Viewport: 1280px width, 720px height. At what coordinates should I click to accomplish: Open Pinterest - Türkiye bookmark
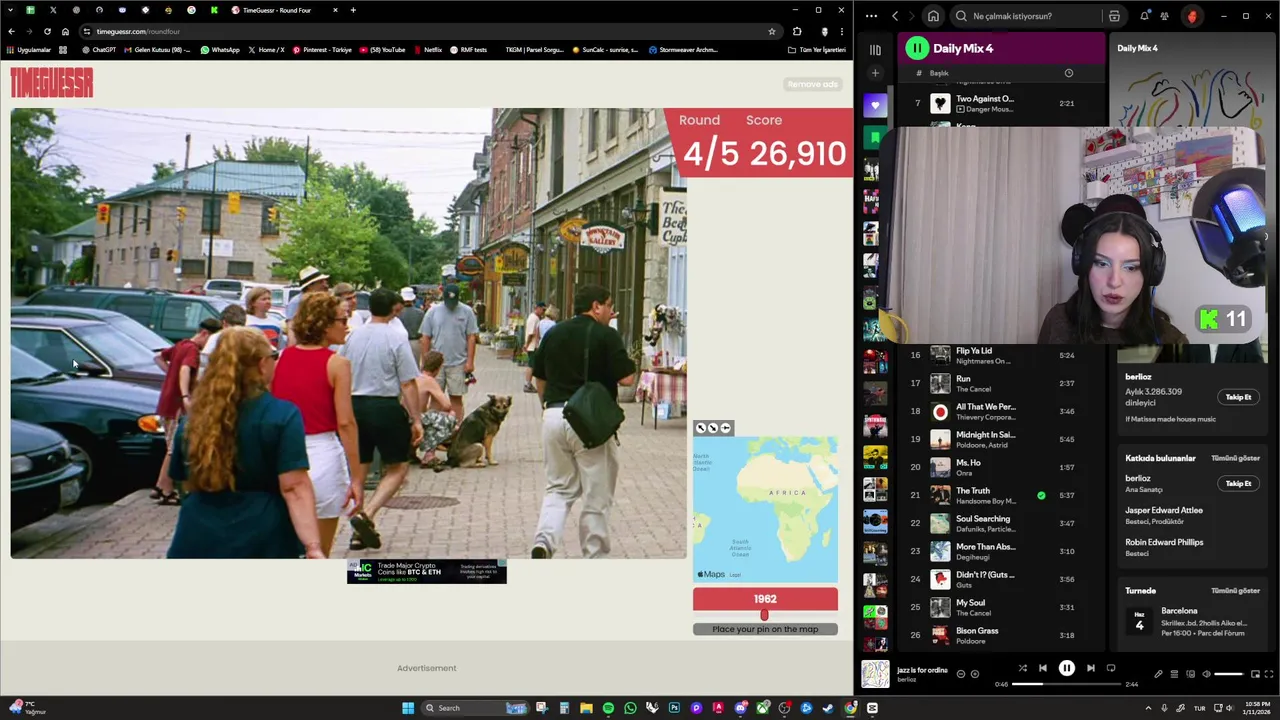tap(322, 49)
